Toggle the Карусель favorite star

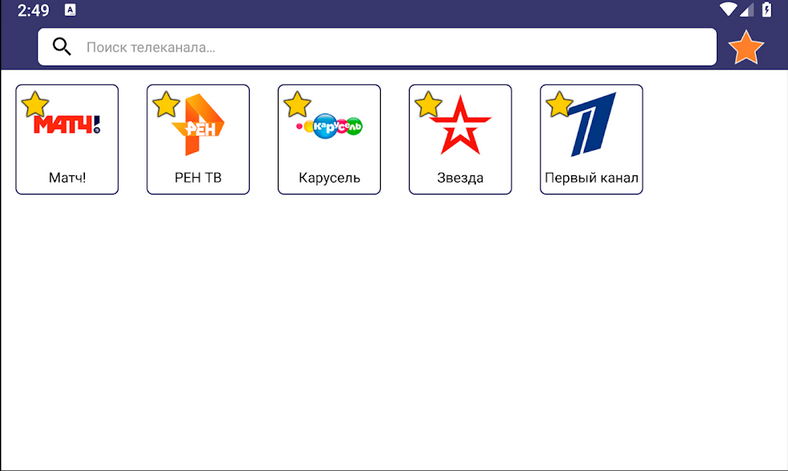[x=297, y=104]
